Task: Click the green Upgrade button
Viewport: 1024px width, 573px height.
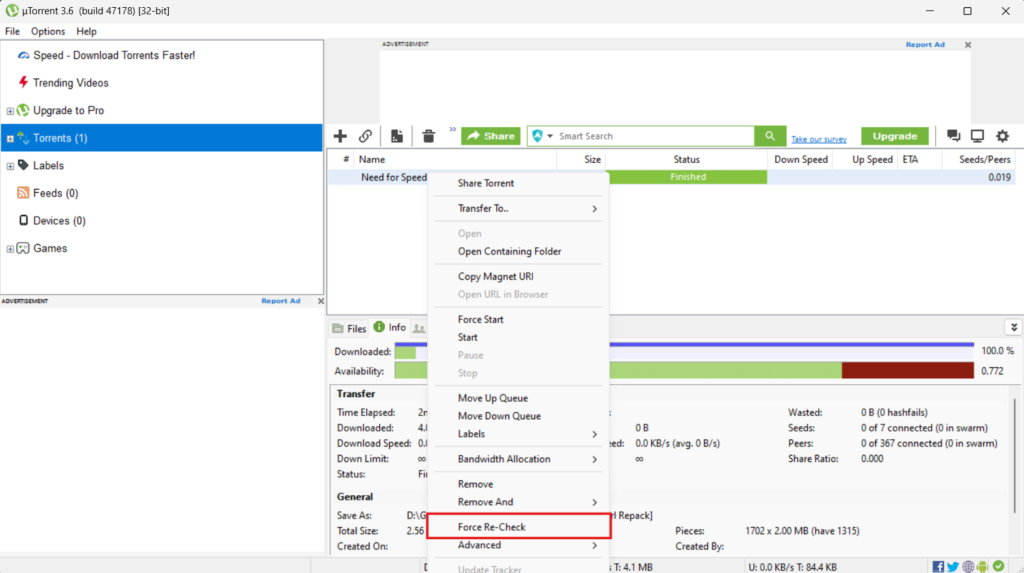Action: (x=895, y=136)
